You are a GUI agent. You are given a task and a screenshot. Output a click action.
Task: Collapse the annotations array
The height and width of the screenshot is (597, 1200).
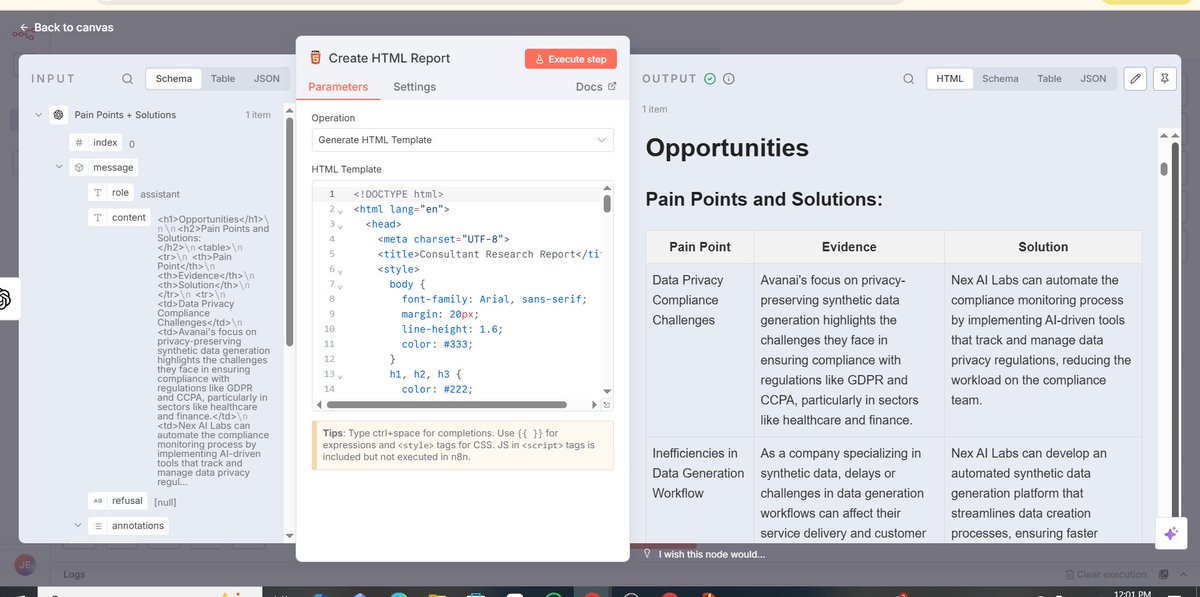[78, 525]
